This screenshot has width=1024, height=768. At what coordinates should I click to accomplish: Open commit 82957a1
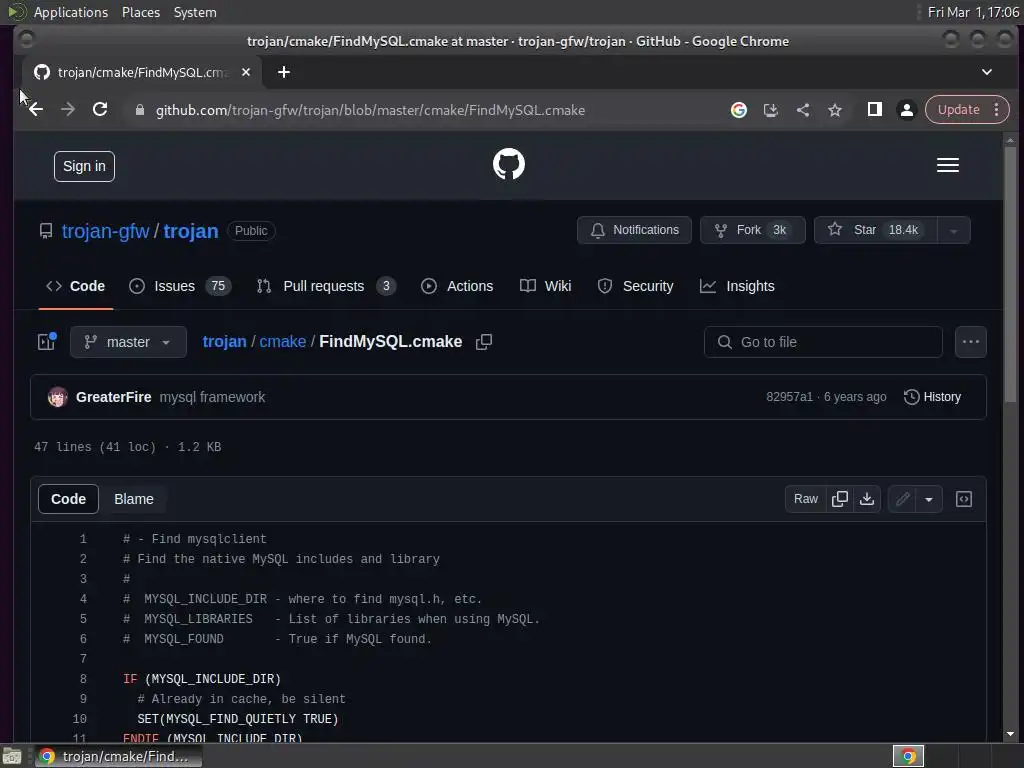coord(789,397)
